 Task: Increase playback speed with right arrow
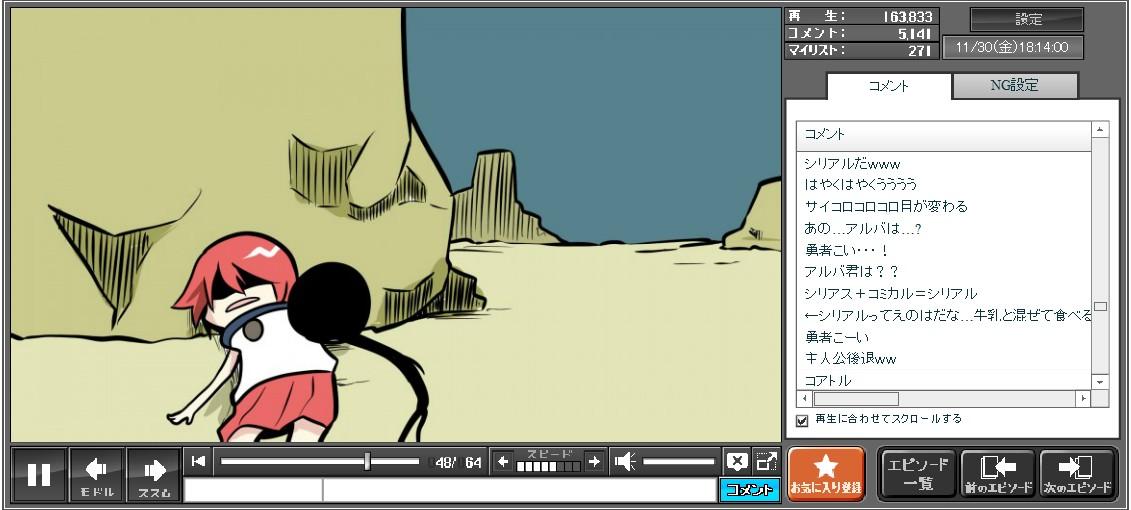tap(594, 461)
